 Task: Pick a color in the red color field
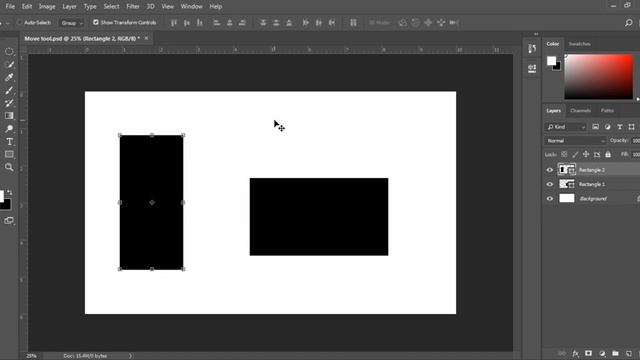pyautogui.click(x=599, y=77)
